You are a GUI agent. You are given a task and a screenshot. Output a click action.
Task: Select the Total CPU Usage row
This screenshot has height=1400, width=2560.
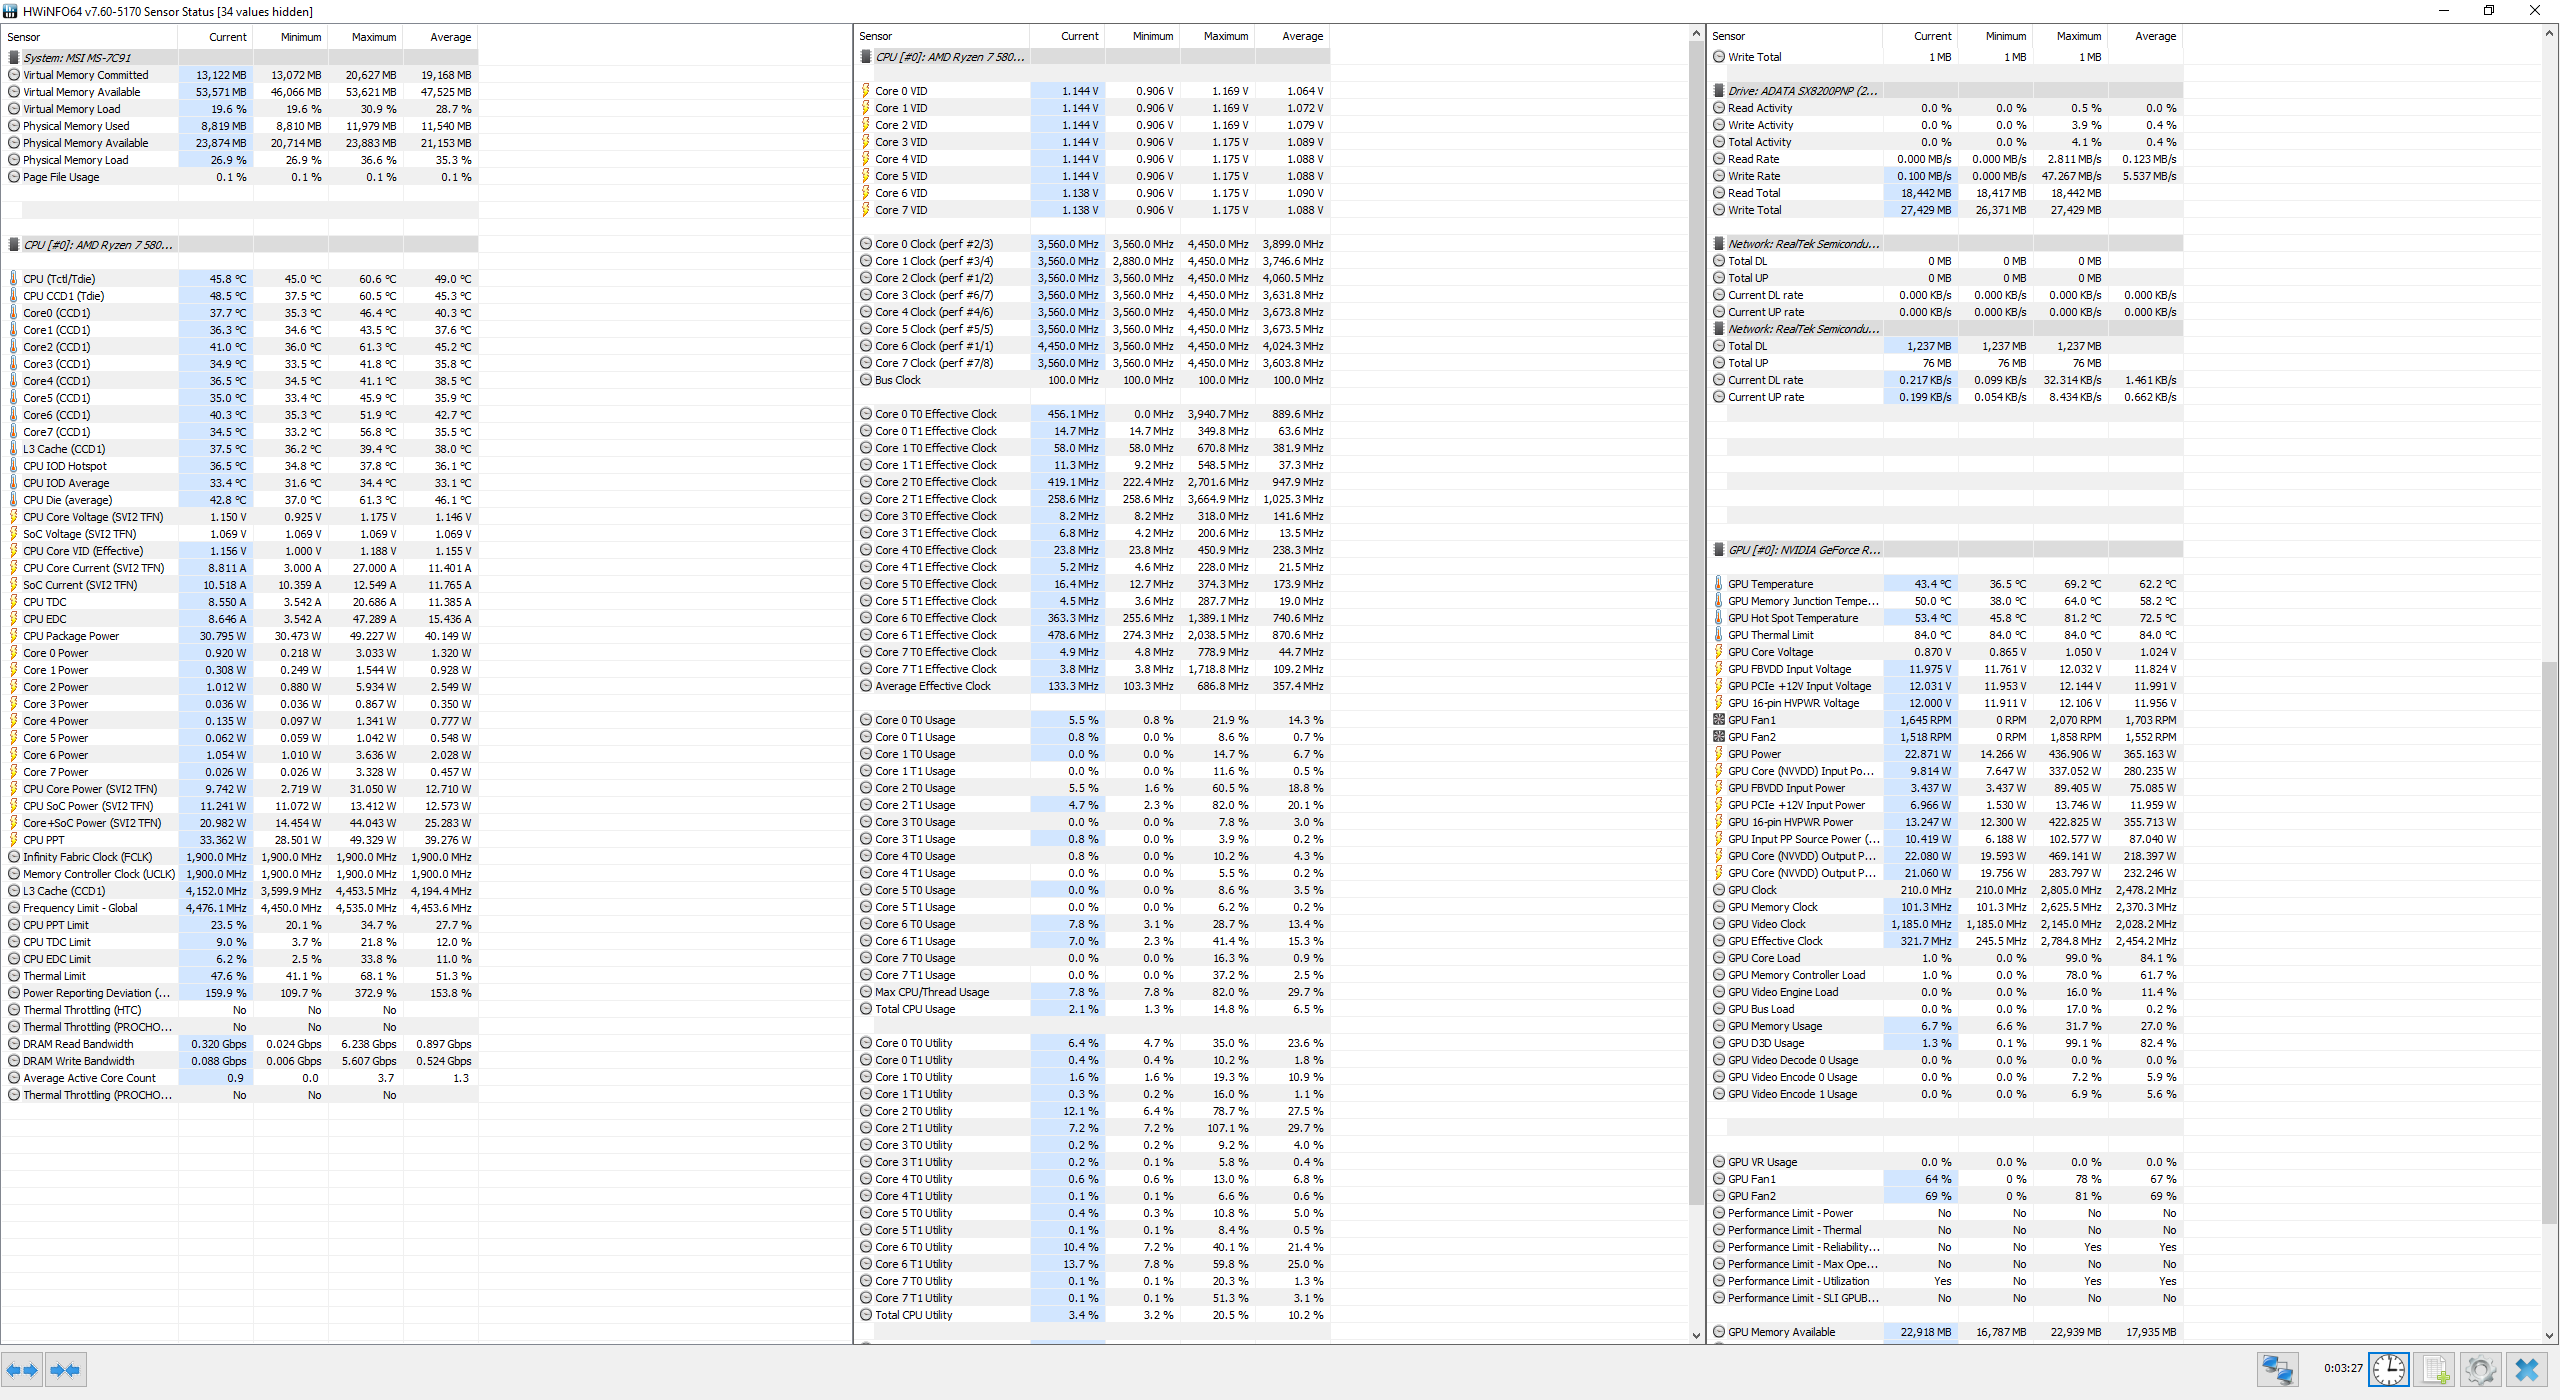914,1009
